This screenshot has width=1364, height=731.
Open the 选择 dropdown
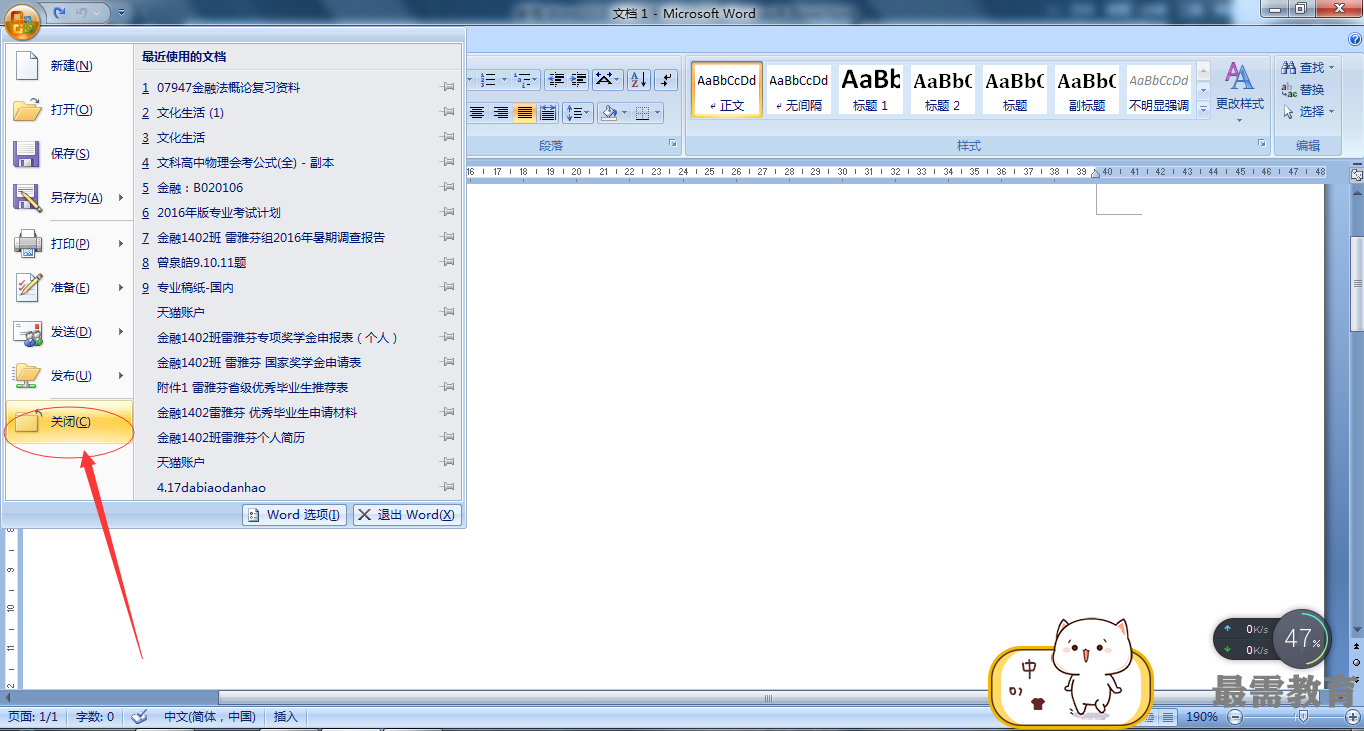(1309, 112)
